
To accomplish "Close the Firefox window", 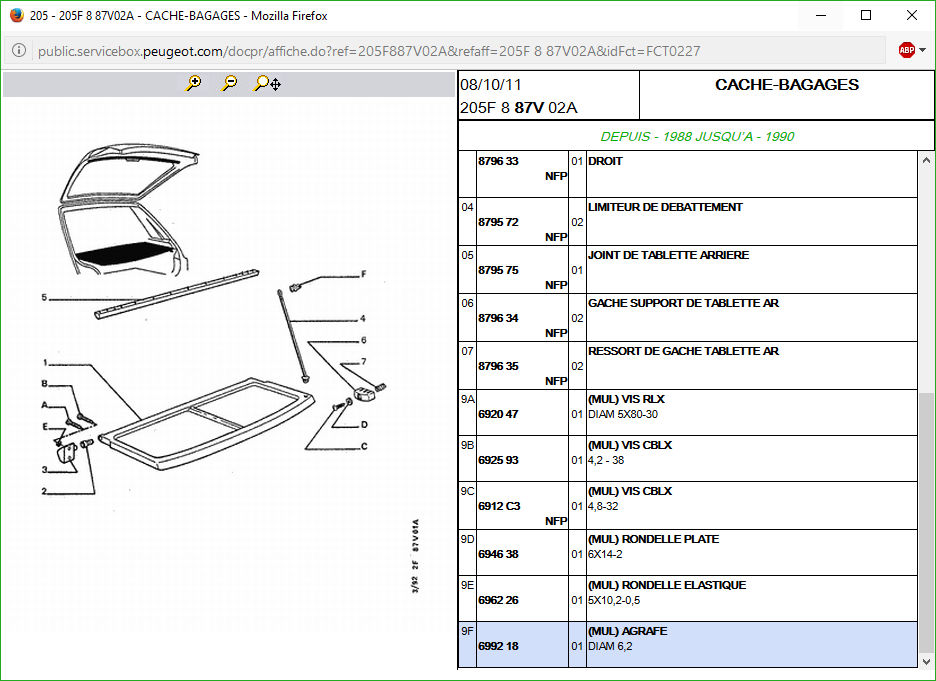I will (x=911, y=15).
